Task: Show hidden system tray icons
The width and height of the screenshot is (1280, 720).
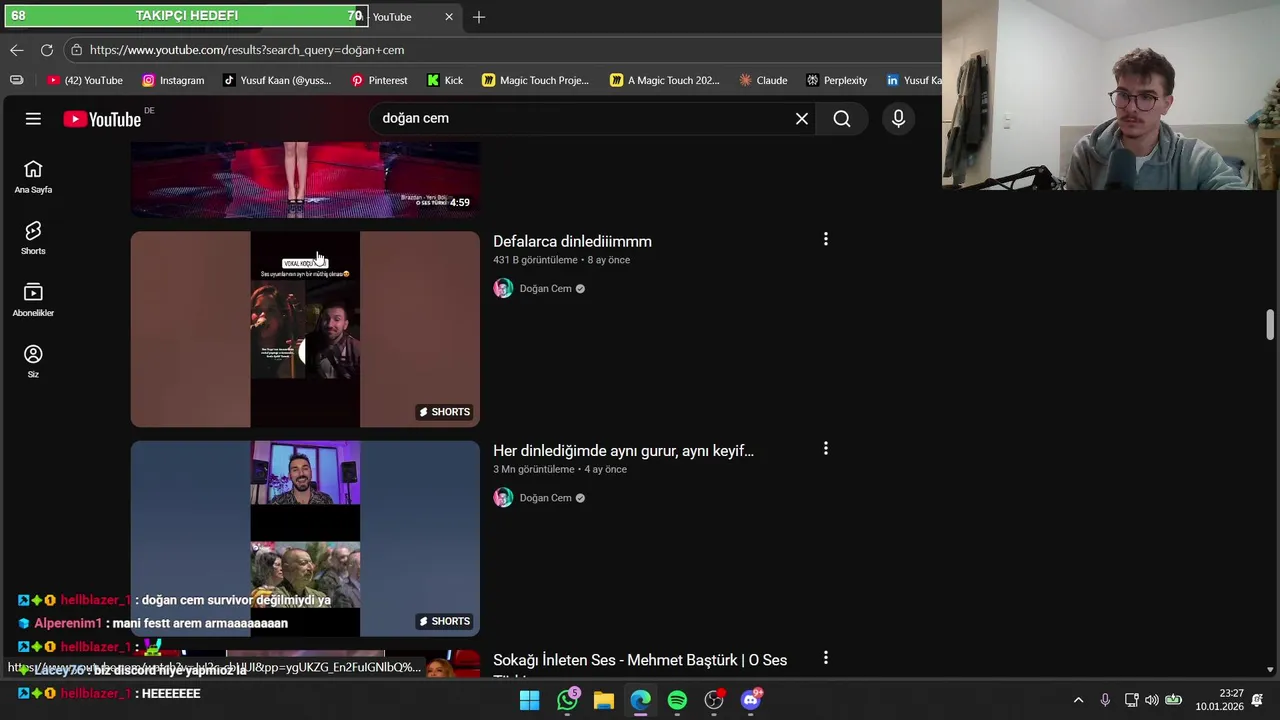Action: (1078, 700)
